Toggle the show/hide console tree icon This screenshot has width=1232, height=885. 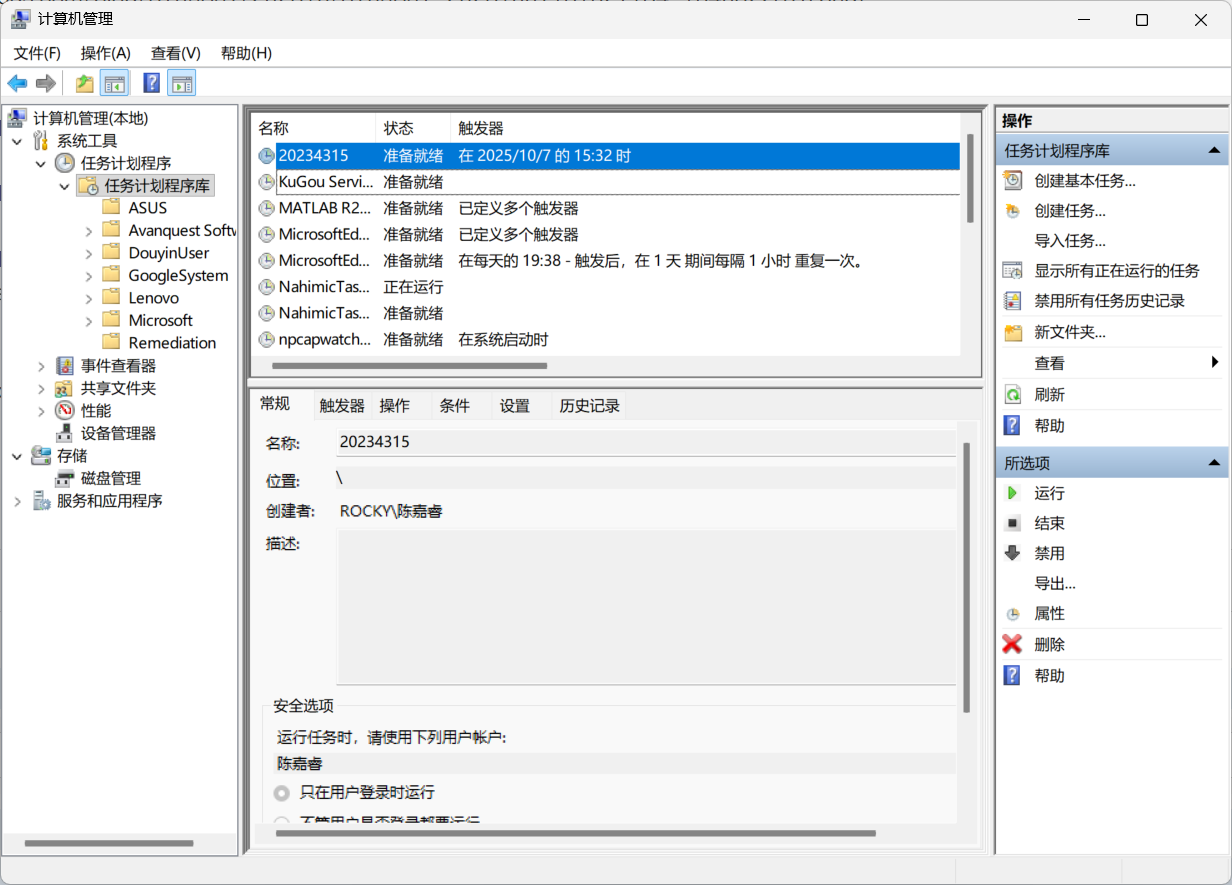pyautogui.click(x=115, y=83)
